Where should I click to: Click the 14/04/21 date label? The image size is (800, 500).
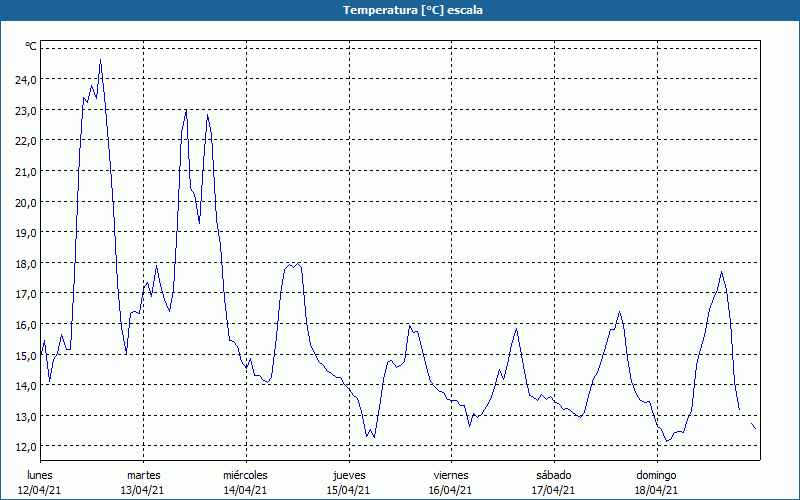[x=245, y=490]
